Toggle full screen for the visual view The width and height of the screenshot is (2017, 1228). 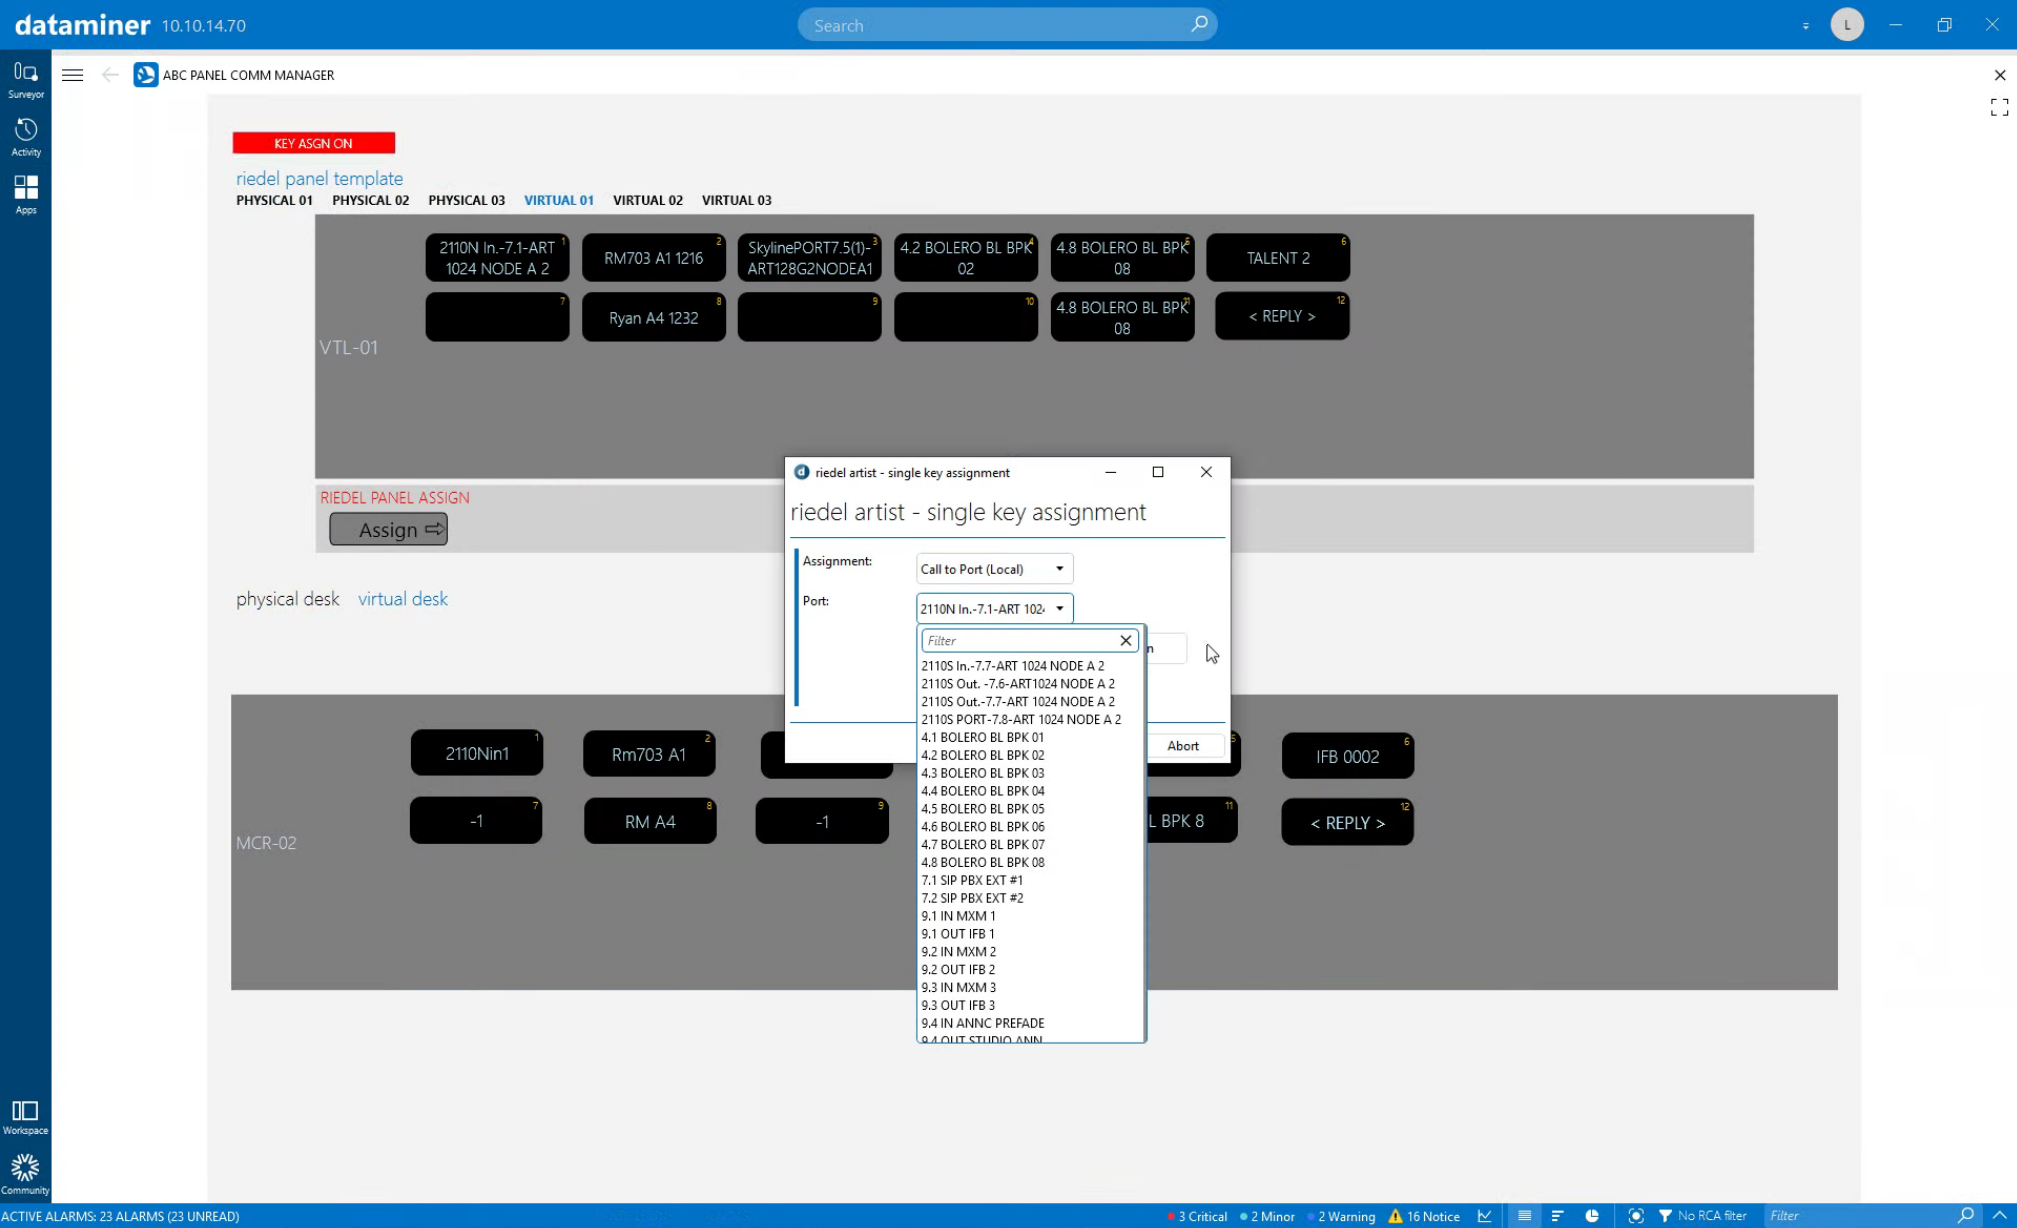point(1999,107)
